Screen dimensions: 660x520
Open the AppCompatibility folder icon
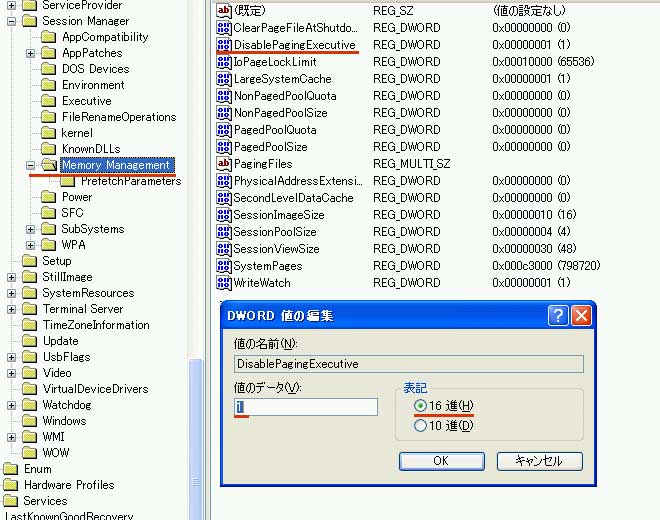[48, 37]
